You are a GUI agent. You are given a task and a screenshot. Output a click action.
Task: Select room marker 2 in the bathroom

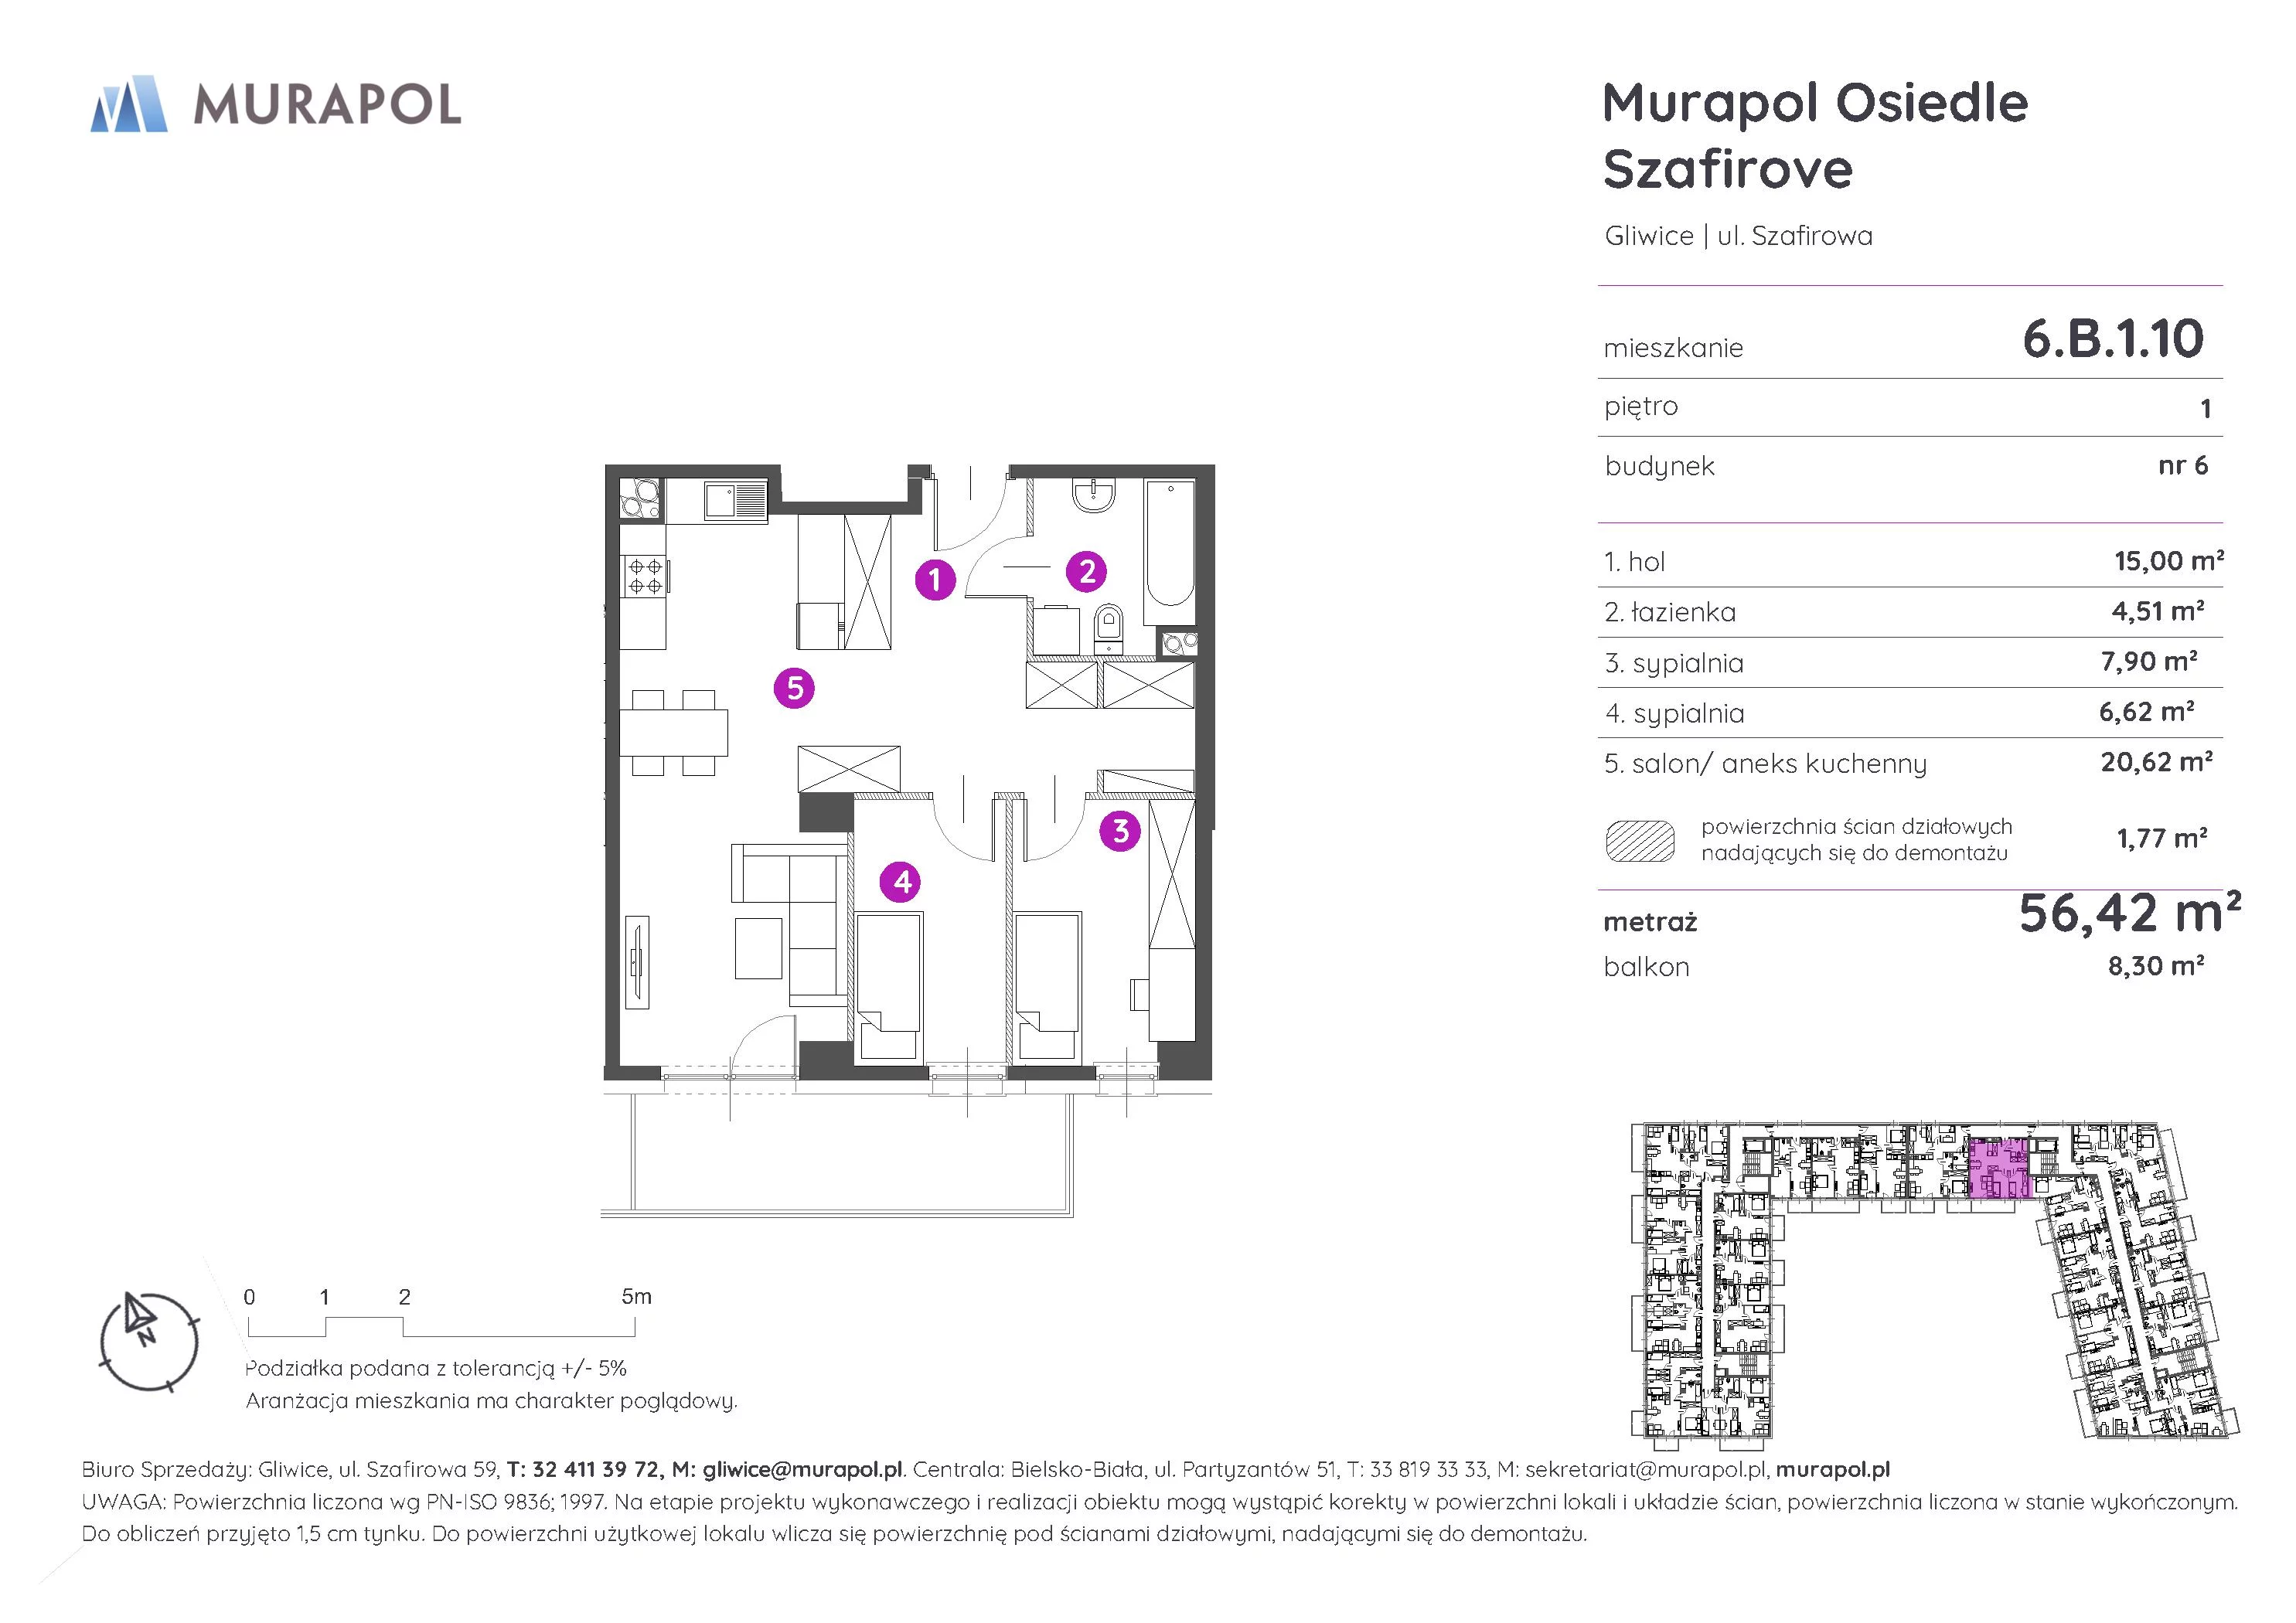pyautogui.click(x=1087, y=571)
